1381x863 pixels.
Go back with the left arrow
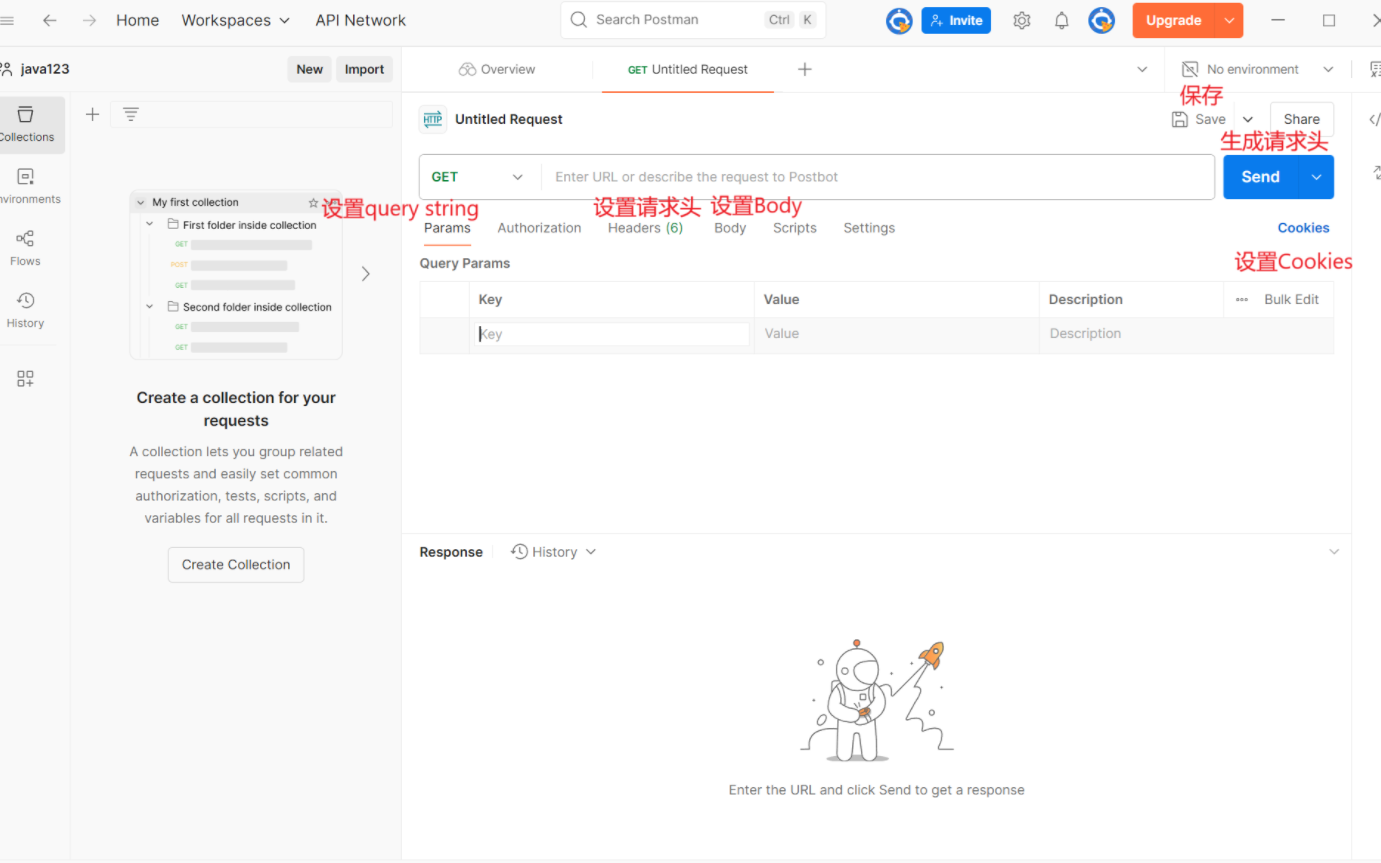(49, 20)
